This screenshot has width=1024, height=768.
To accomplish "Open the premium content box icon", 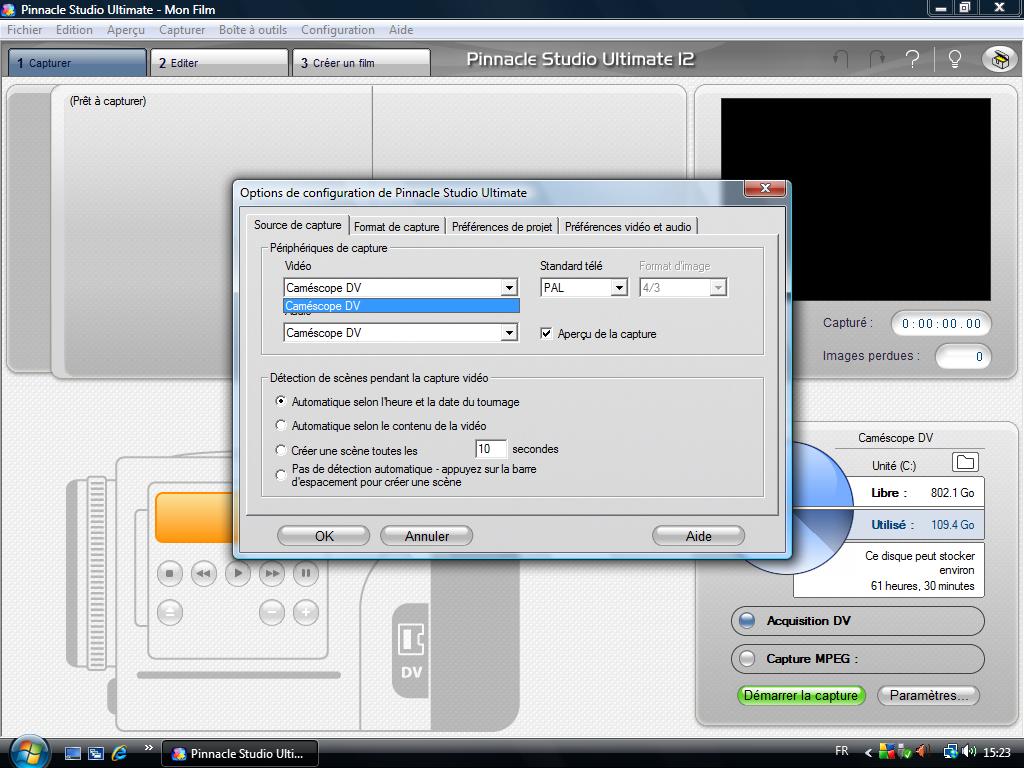I will click(999, 59).
